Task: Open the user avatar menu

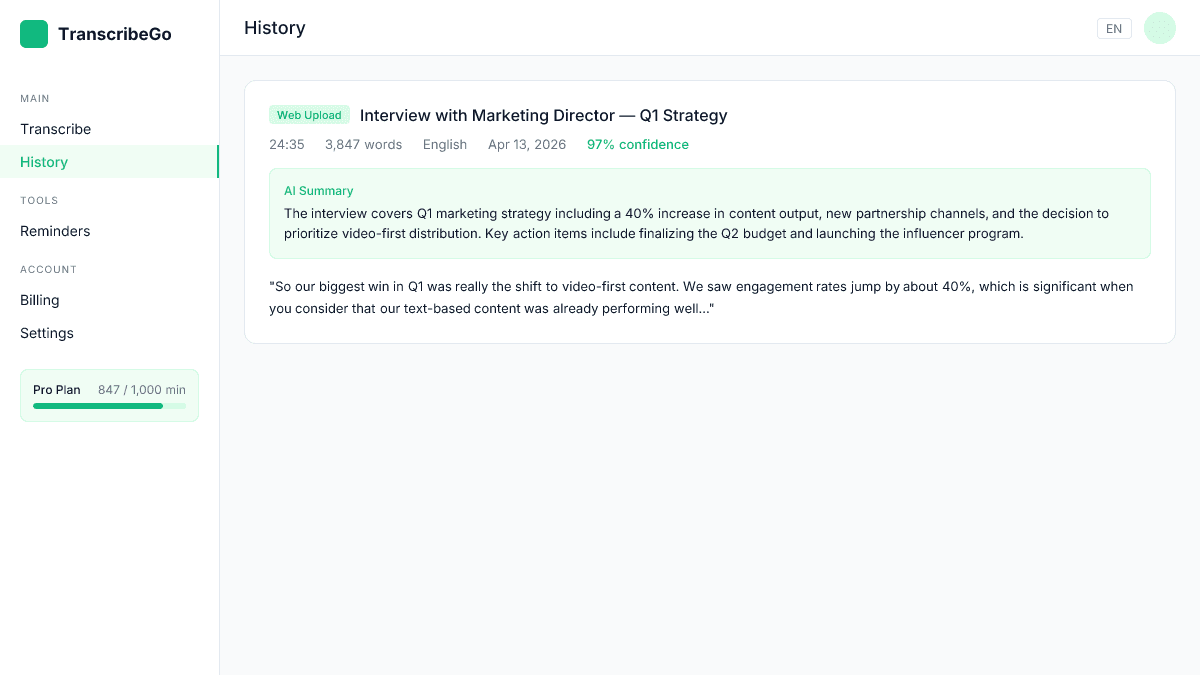Action: point(1159,28)
